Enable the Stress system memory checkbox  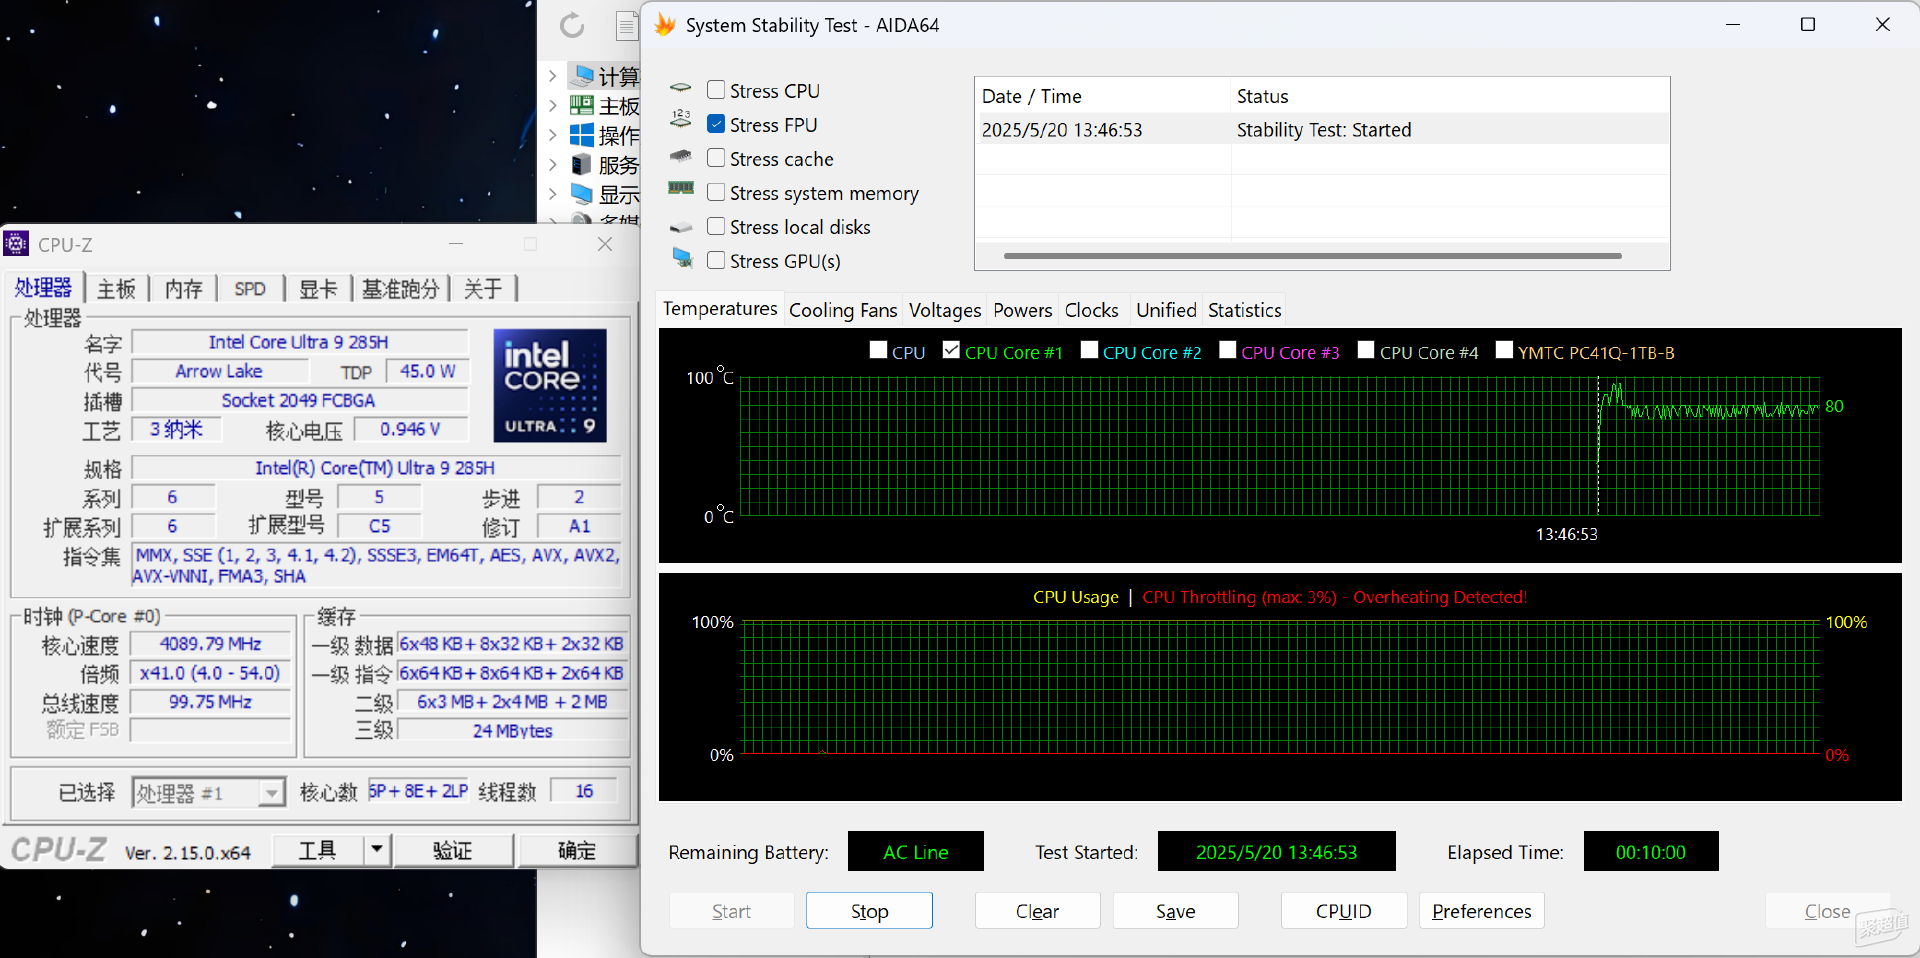tap(716, 192)
